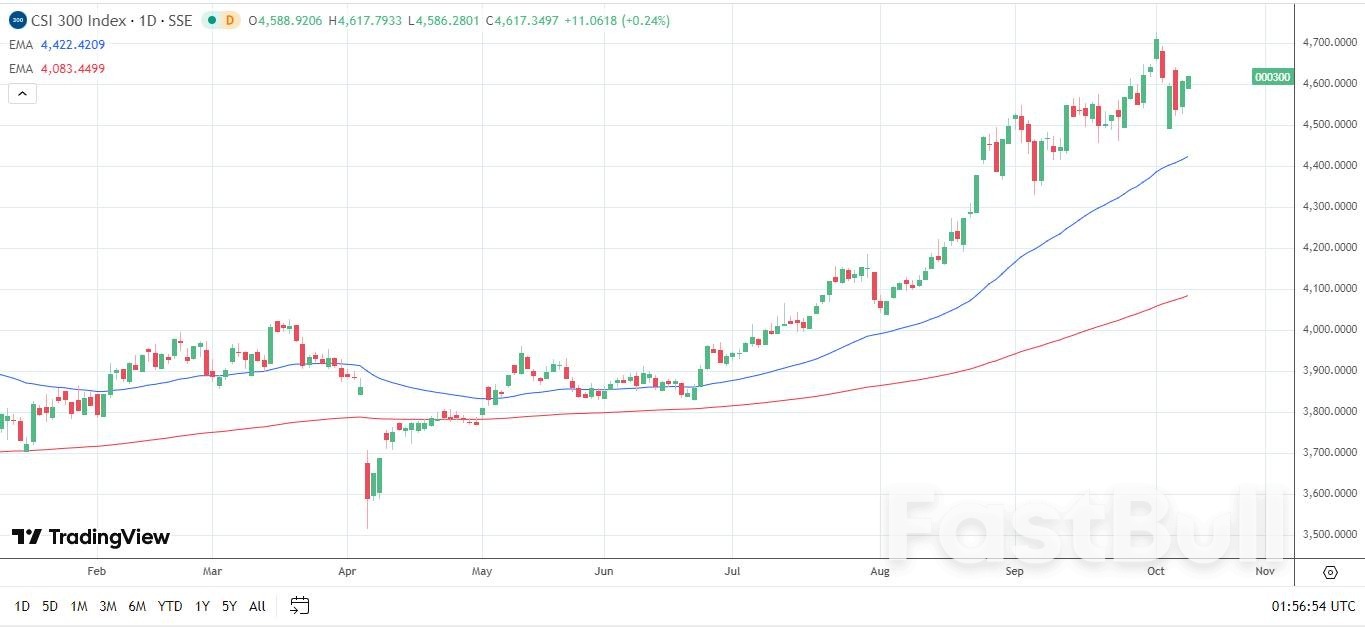
Task: Open the go-to-date calendar icon
Action: pyautogui.click(x=300, y=606)
